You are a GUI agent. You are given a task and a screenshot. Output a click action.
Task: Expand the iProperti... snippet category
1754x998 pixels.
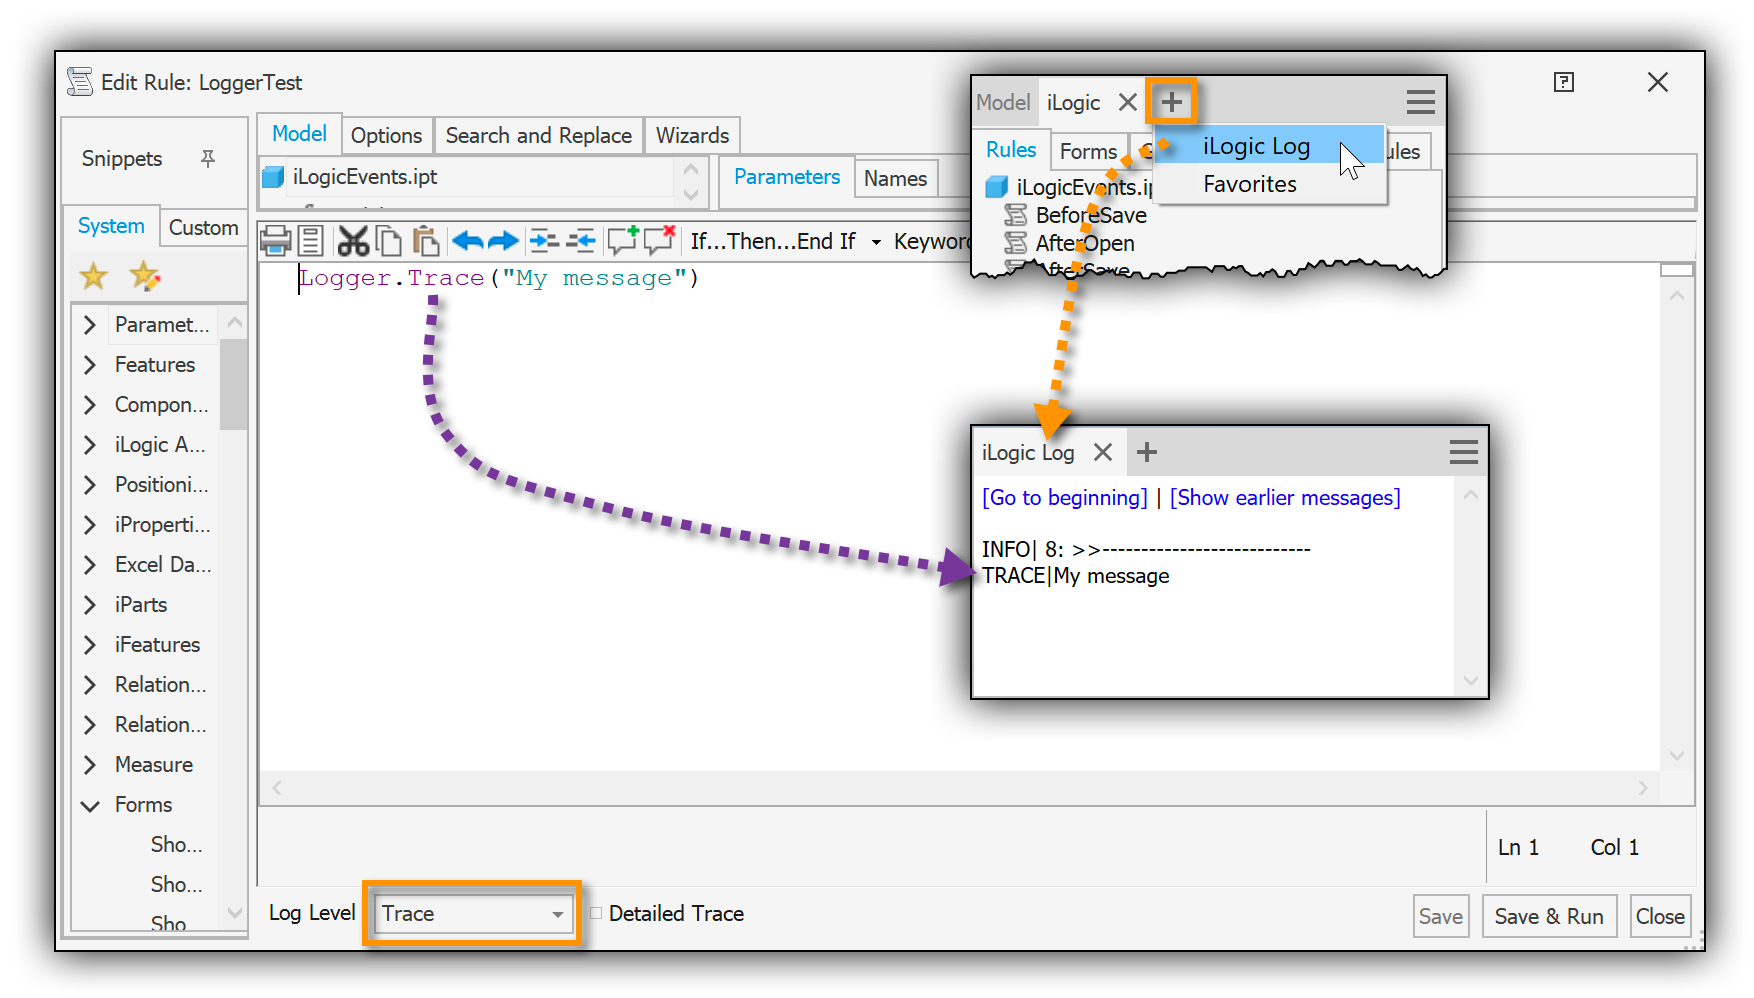pyautogui.click(x=90, y=525)
